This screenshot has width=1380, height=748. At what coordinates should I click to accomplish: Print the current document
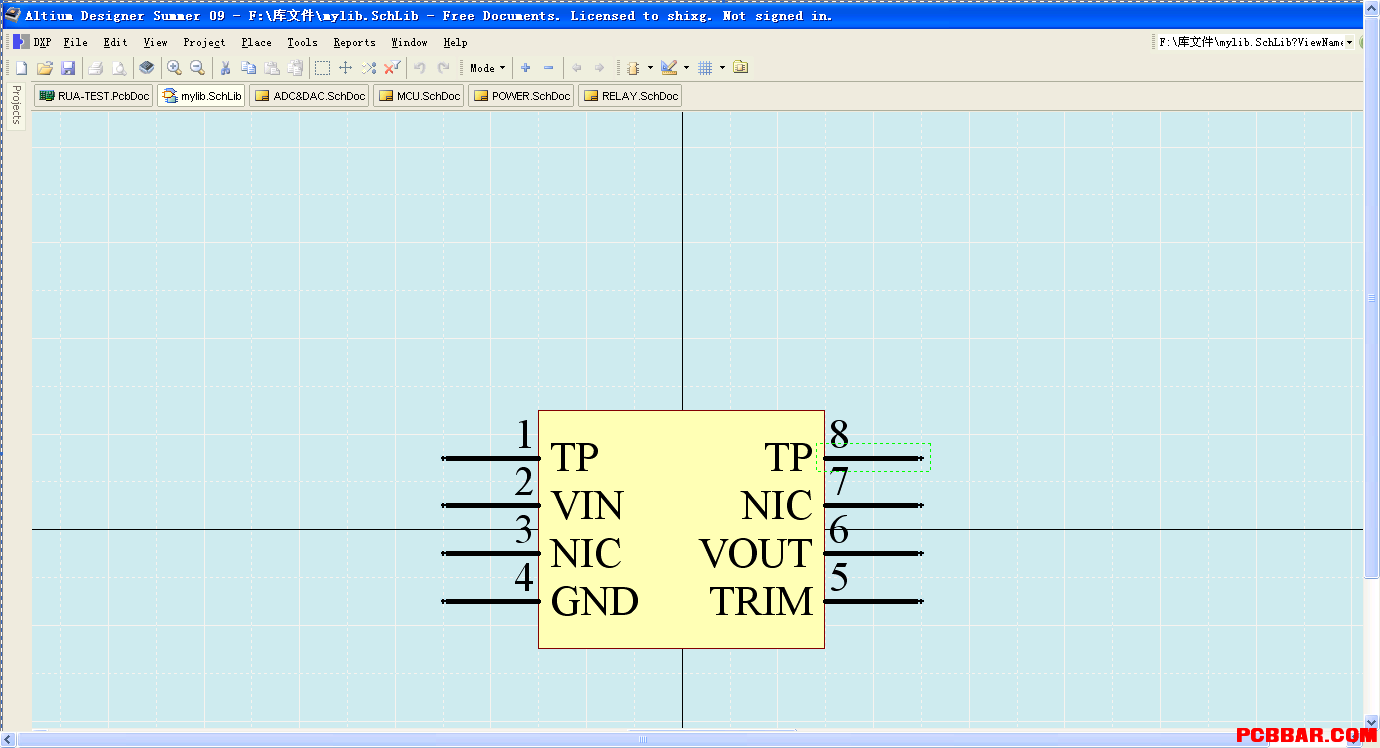pos(95,68)
